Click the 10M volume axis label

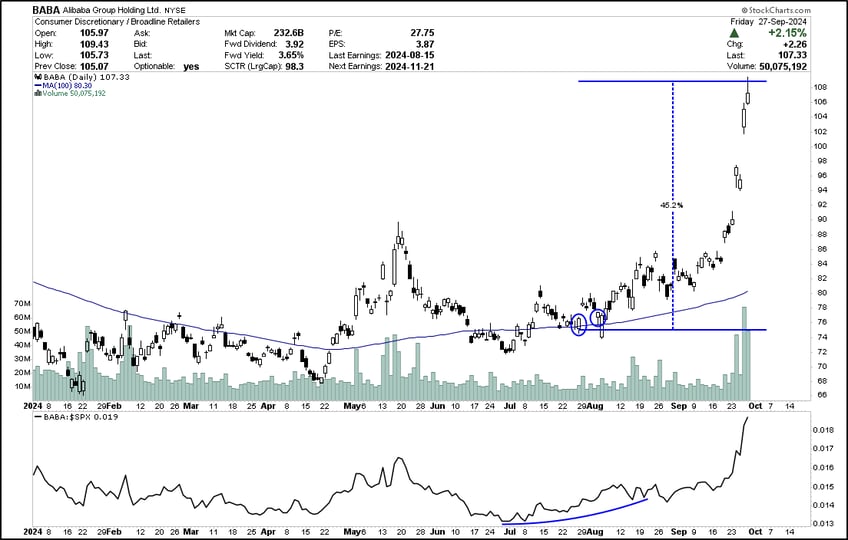[x=22, y=386]
